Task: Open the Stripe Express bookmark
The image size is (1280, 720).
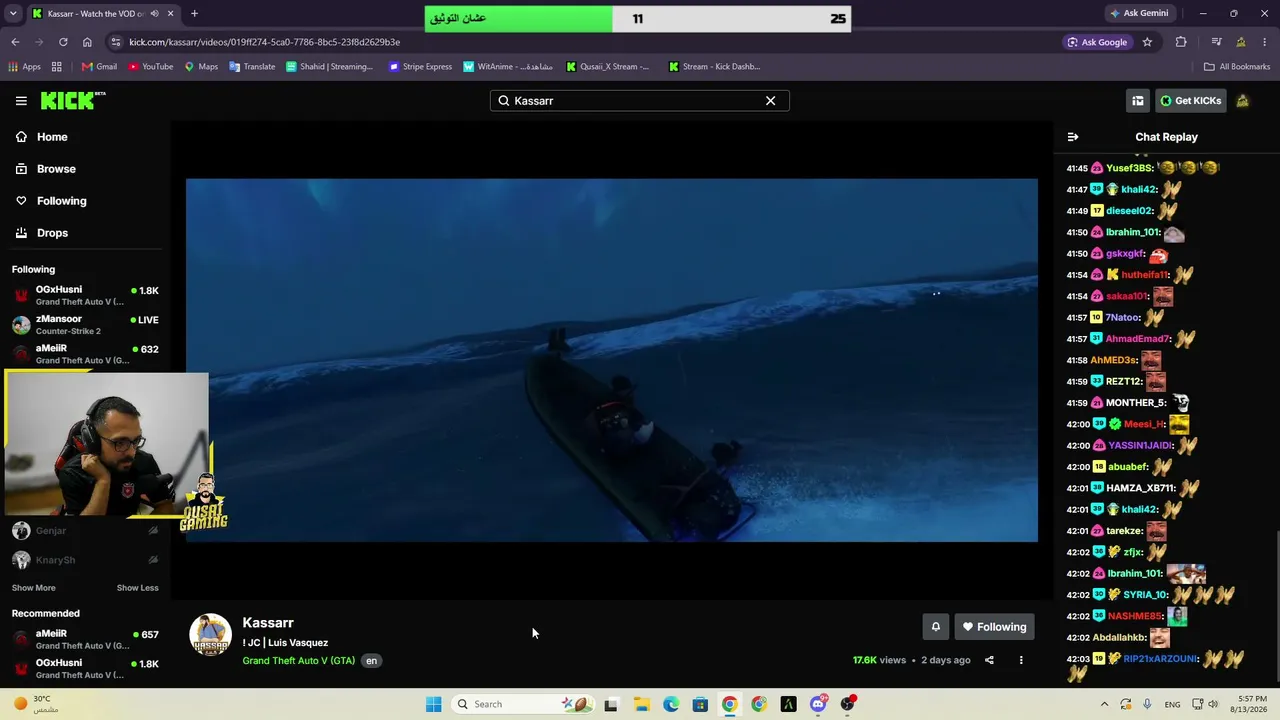Action: click(x=420, y=67)
